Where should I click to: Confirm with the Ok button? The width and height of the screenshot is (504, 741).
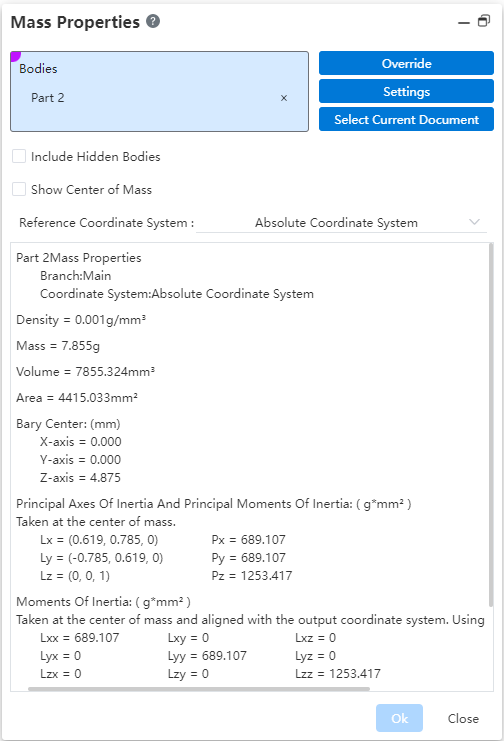pyautogui.click(x=400, y=718)
